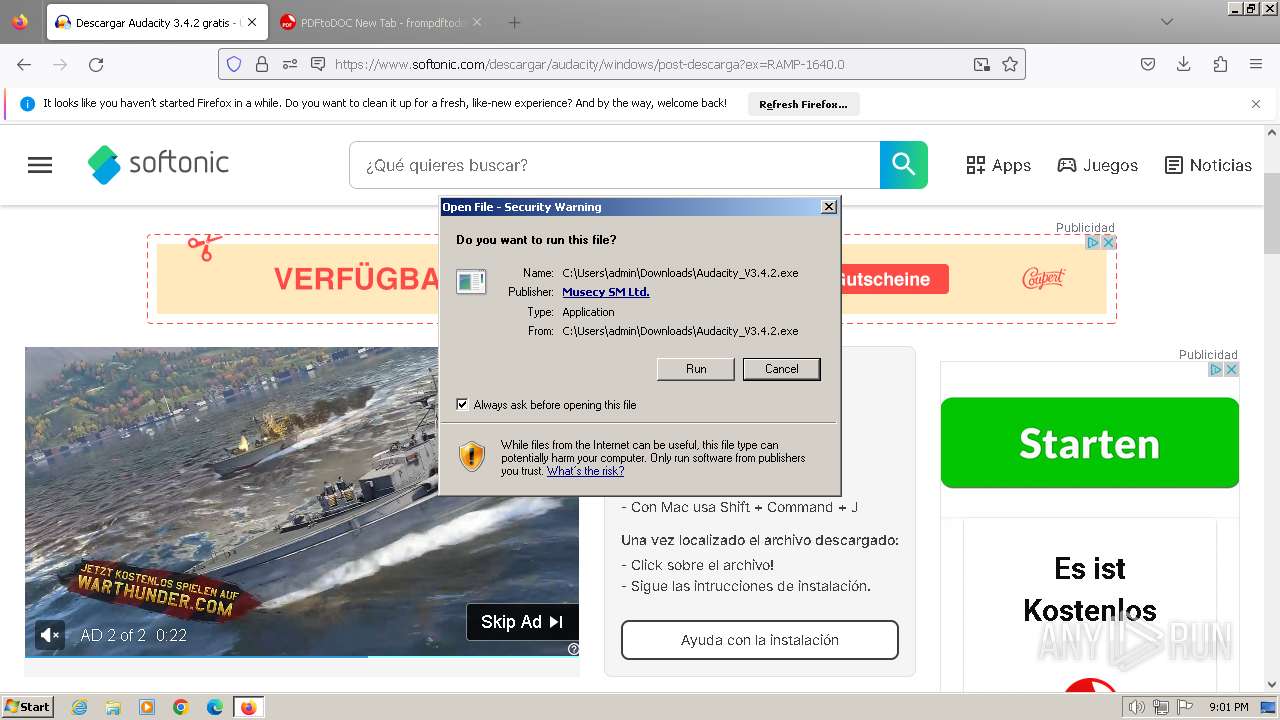Click the video ad progress bar
Screen dimensions: 1280x720
[x=302, y=656]
